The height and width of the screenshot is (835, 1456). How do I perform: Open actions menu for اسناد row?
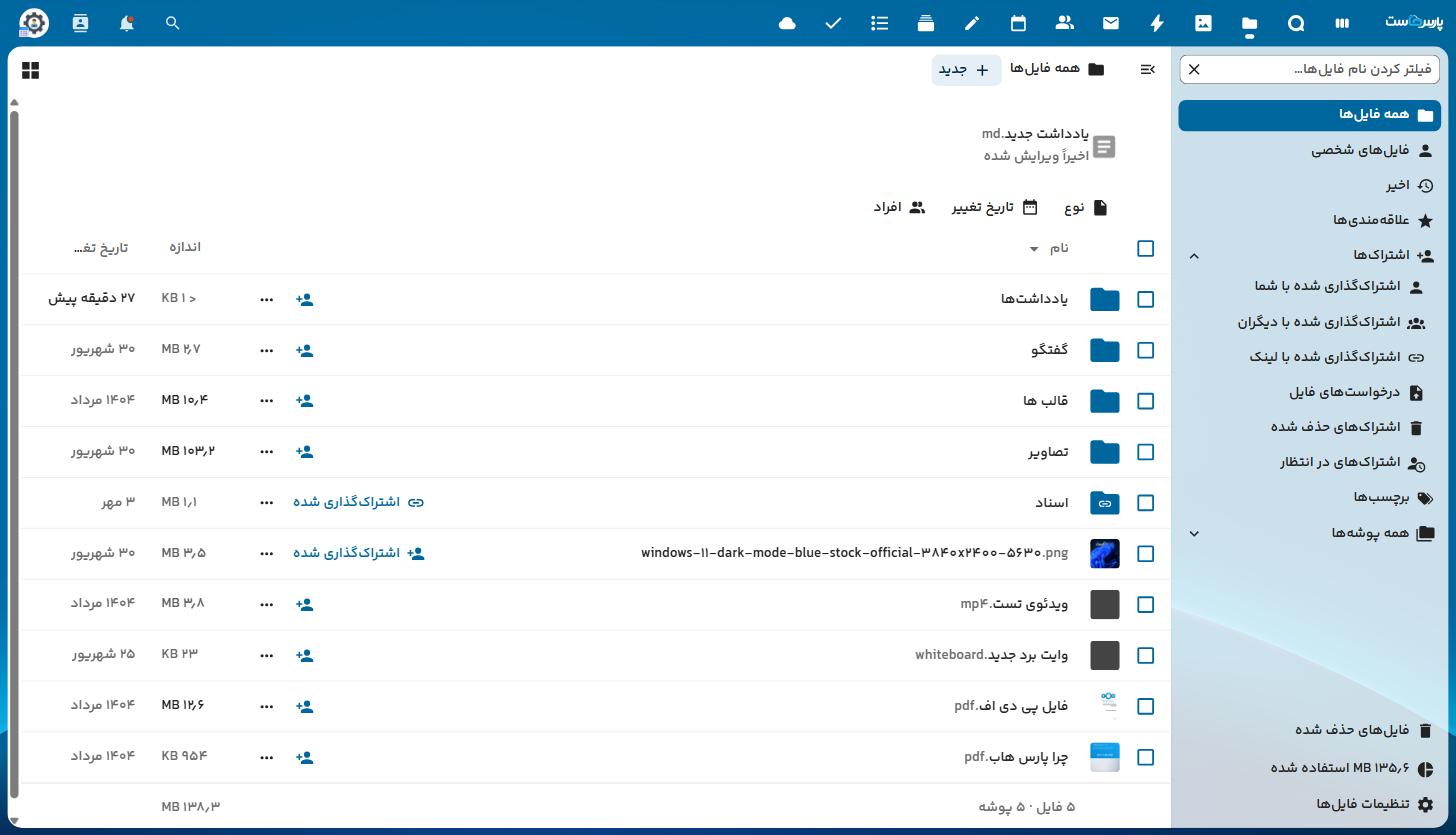click(266, 502)
